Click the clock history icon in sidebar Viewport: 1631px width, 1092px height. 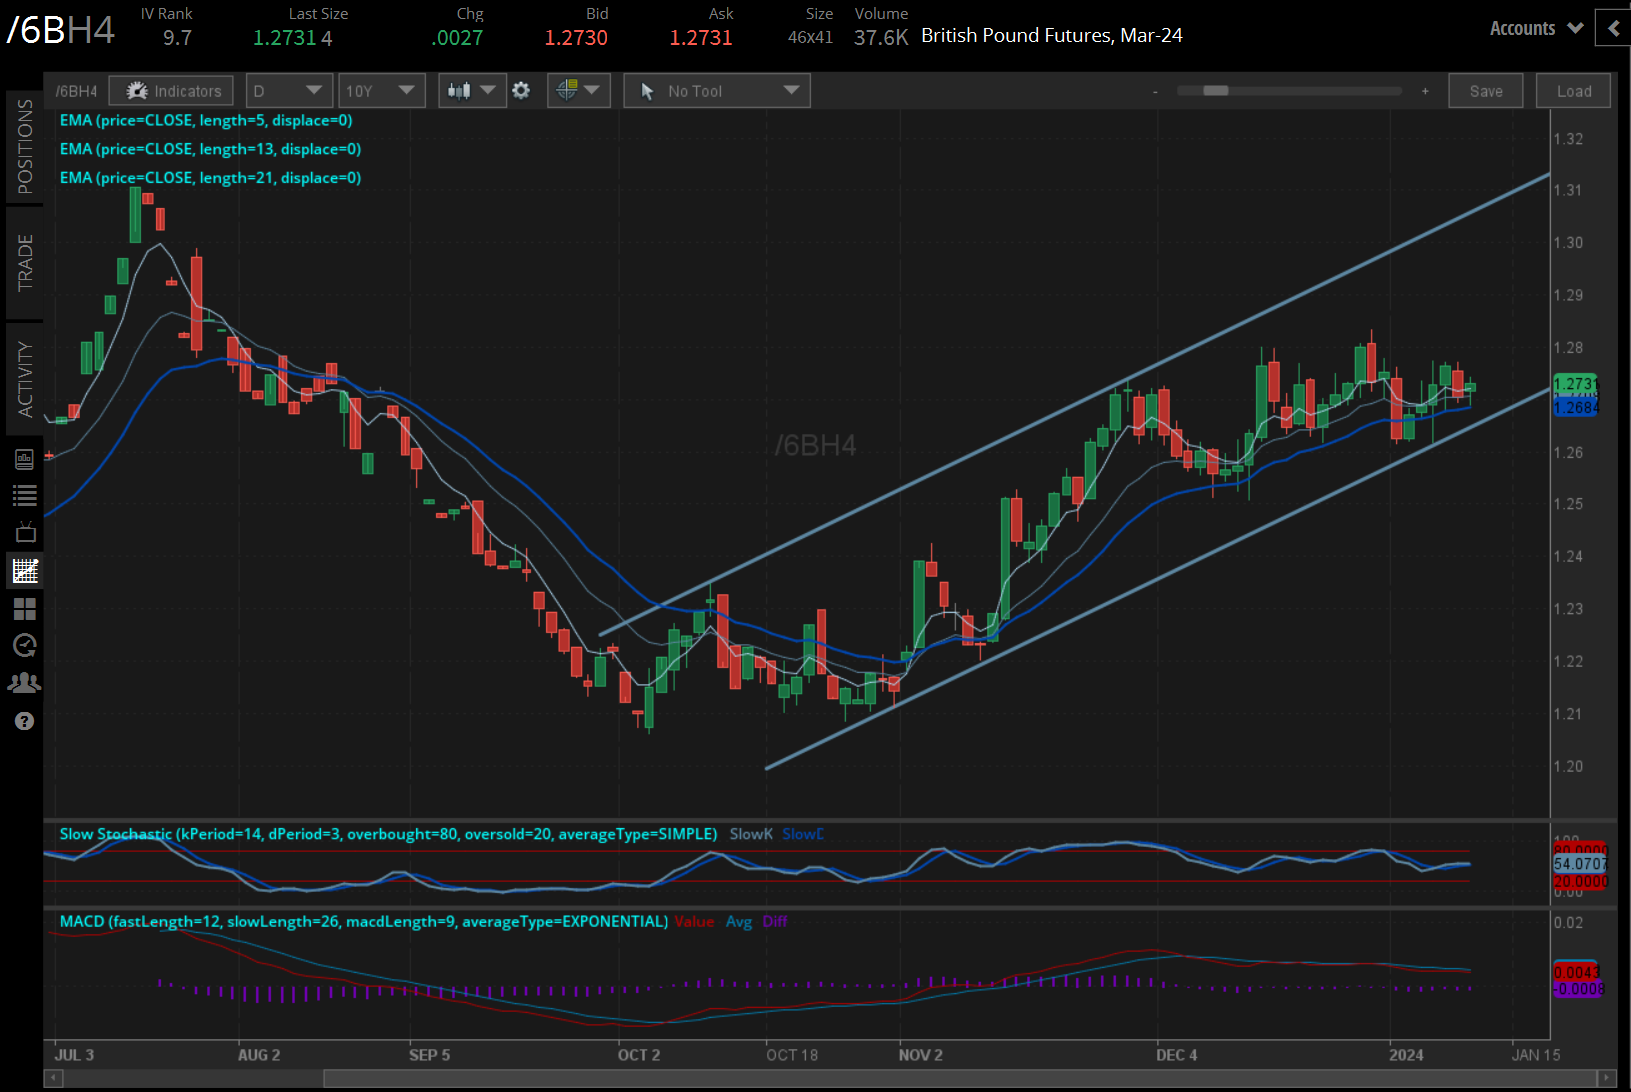(25, 646)
